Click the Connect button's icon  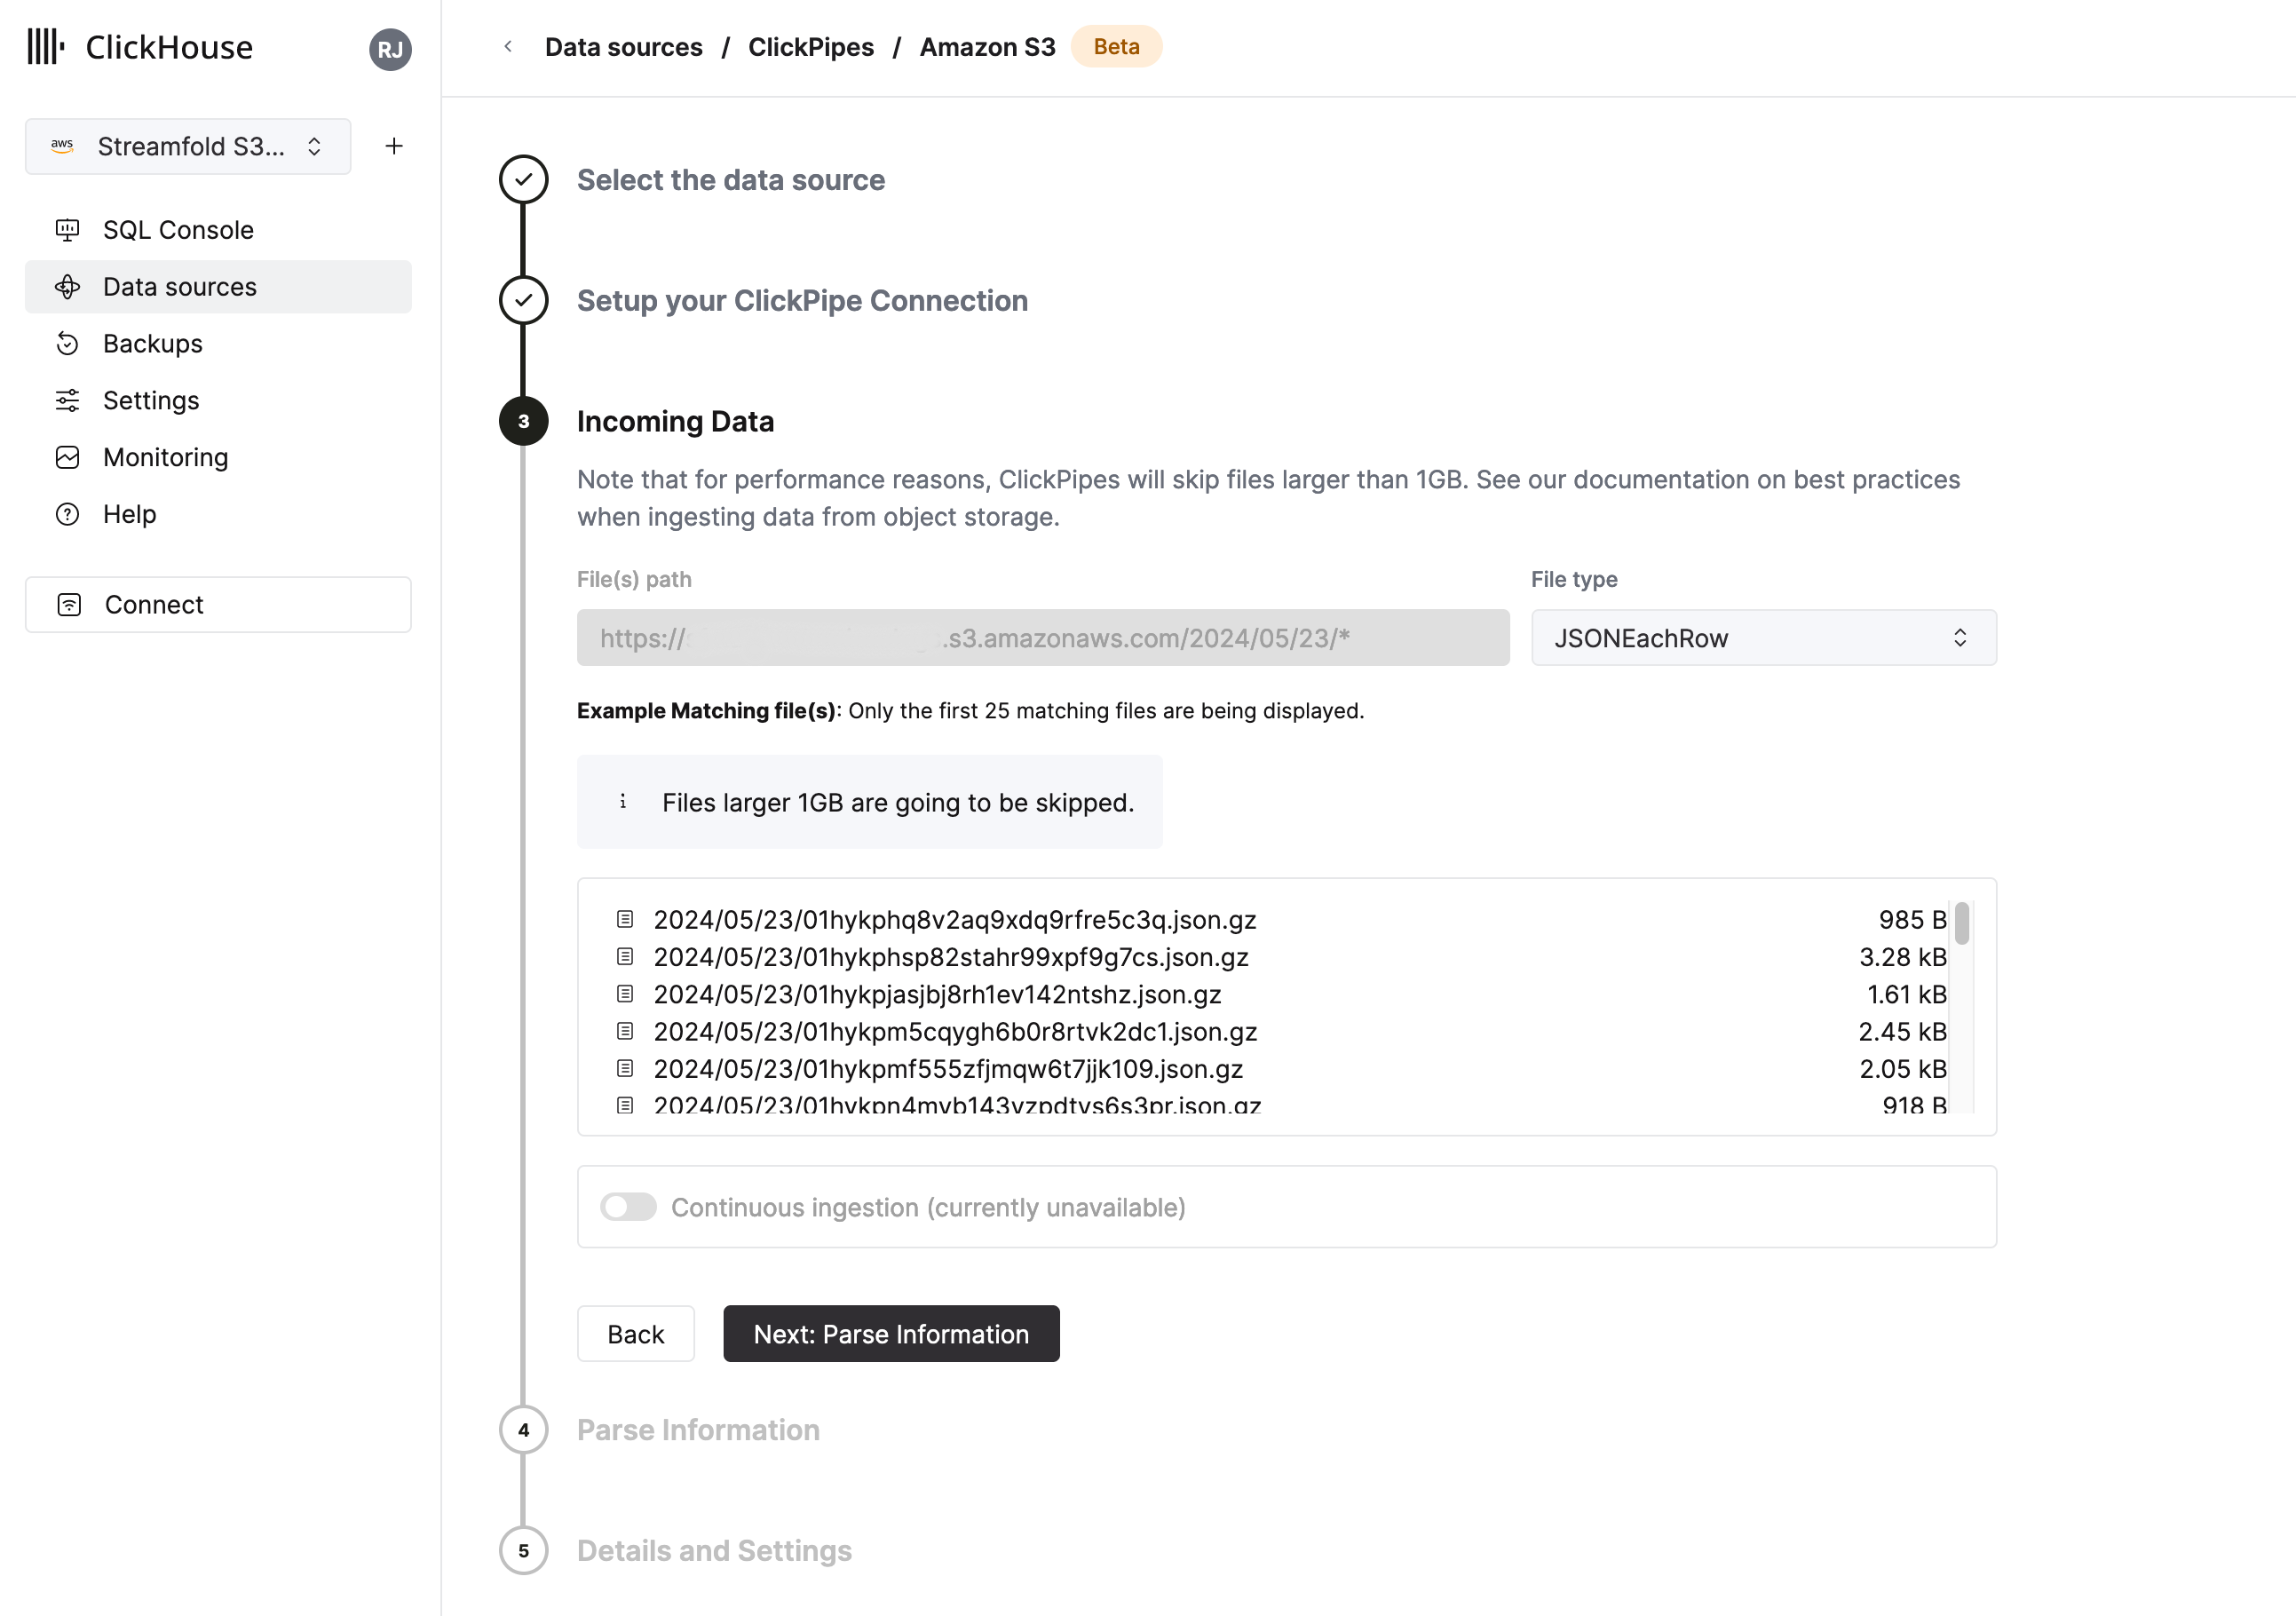click(69, 605)
